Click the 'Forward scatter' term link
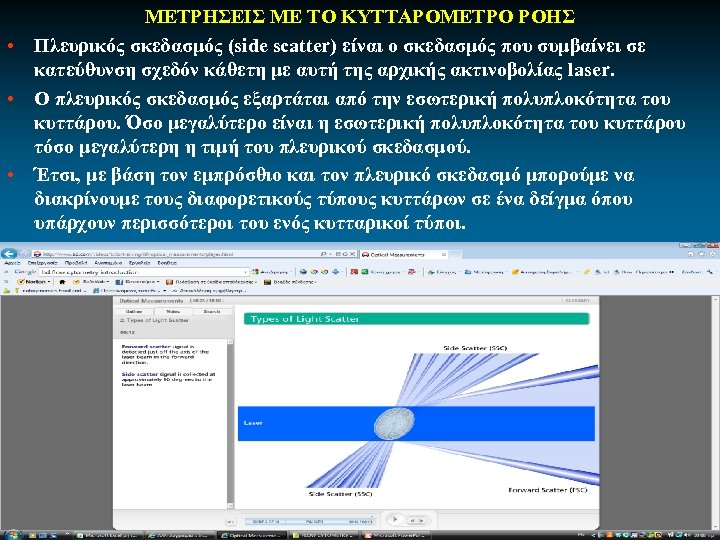Image resolution: width=720 pixels, height=540 pixels. coord(146,347)
